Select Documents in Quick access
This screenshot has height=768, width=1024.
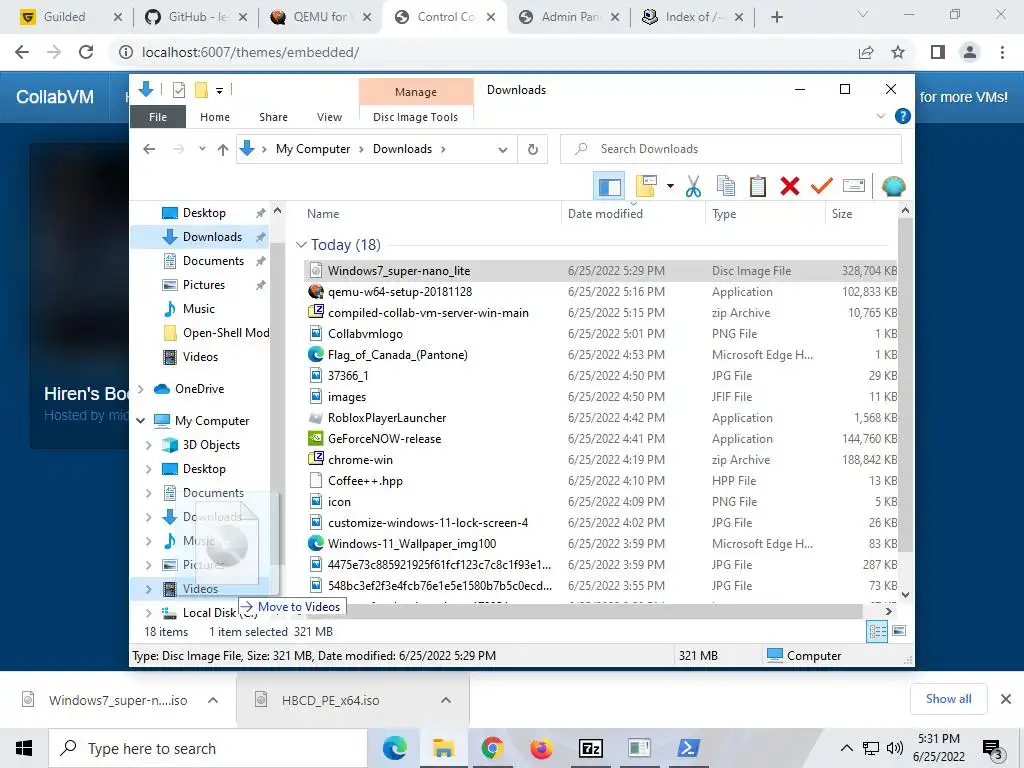213,261
